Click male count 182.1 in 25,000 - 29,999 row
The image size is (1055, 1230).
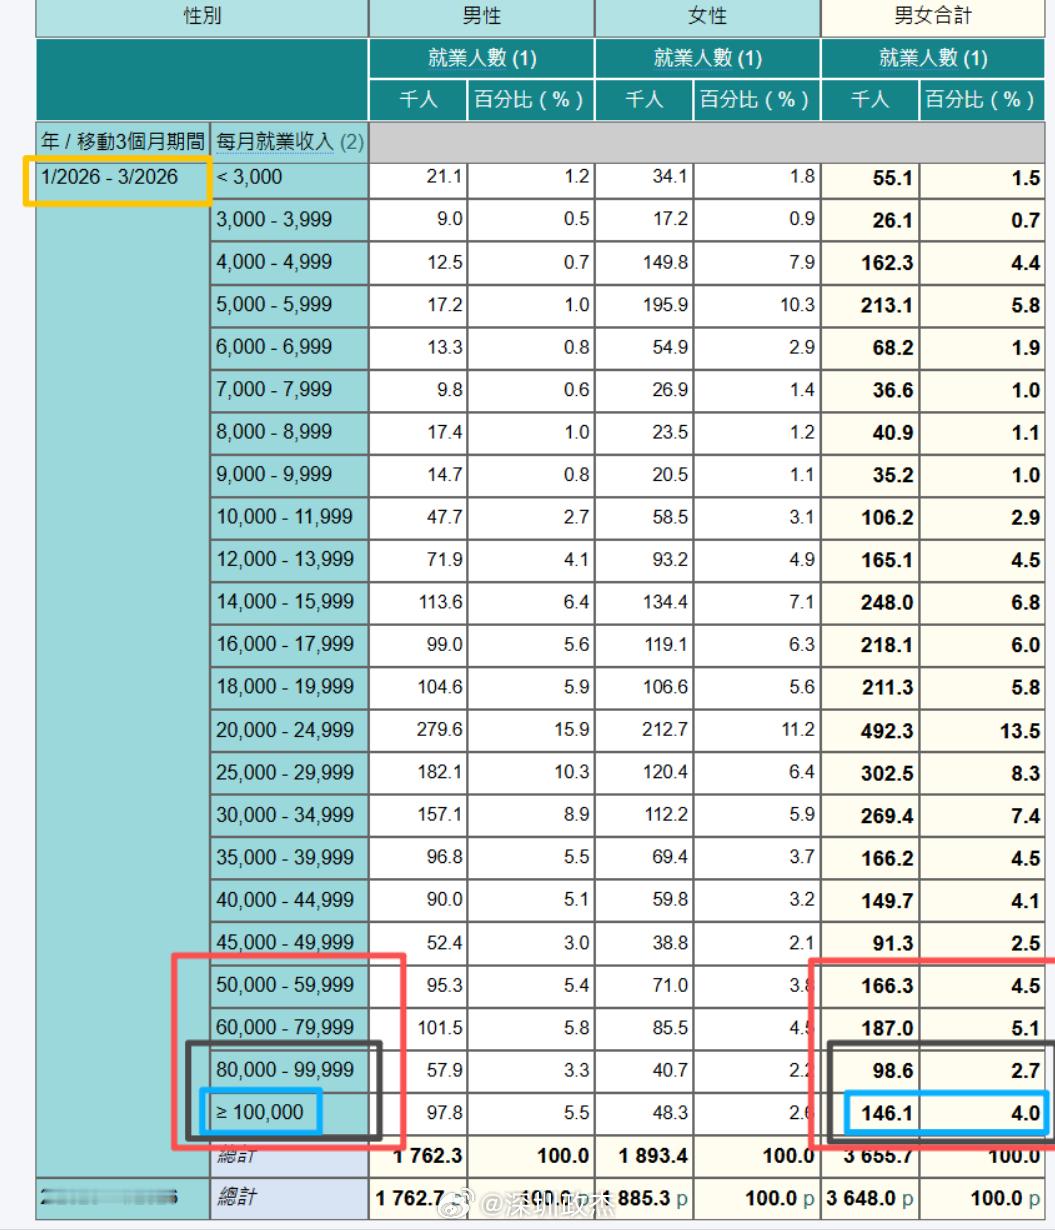440,773
